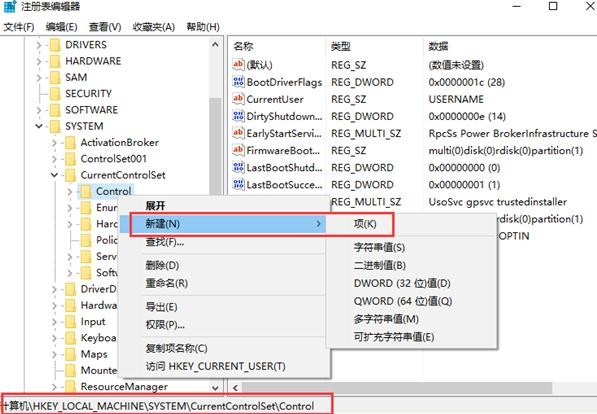This screenshot has height=414, width=597.
Task: Select the HARDWARE folder icon
Action: [55, 61]
